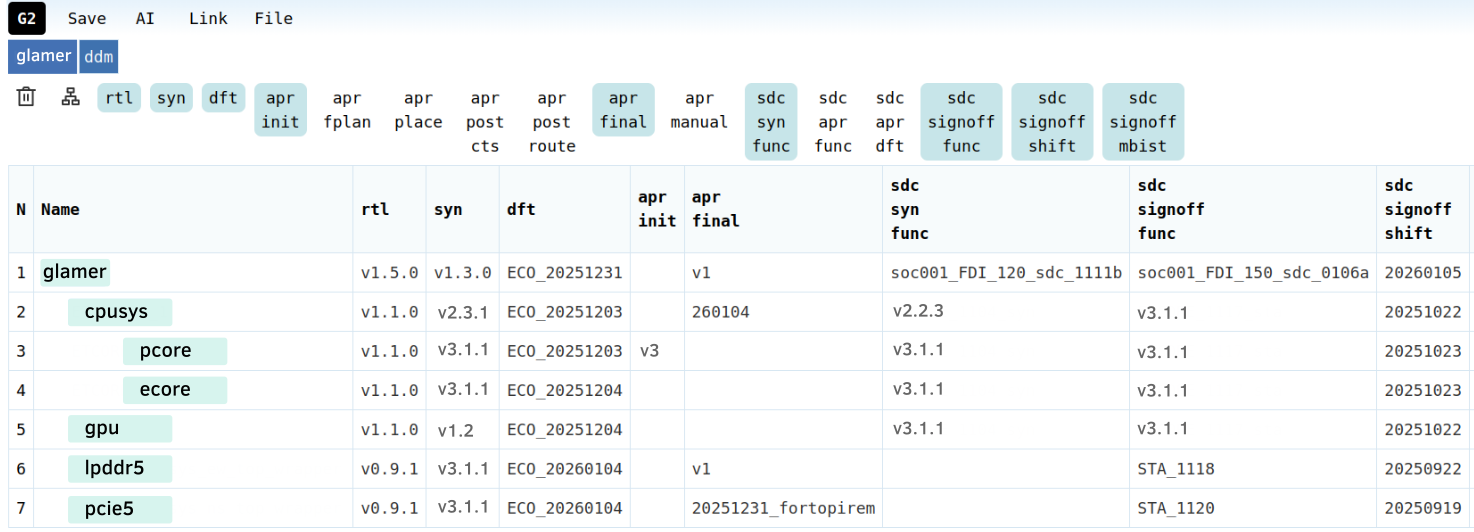The height and width of the screenshot is (532, 1474).
Task: Select the glamer project tab
Action: click(43, 56)
